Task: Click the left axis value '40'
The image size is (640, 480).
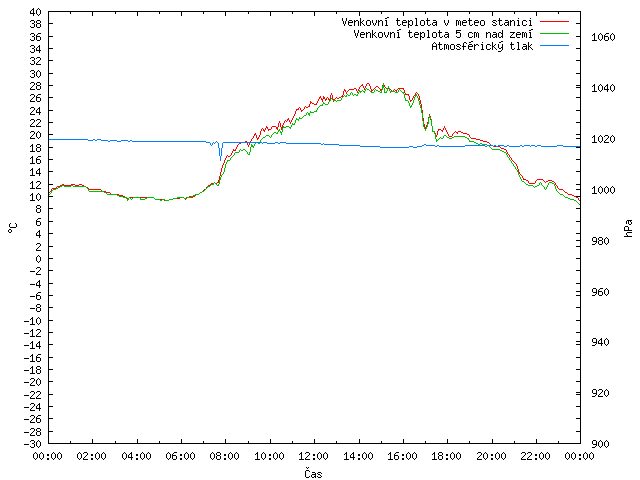Action: [36, 12]
